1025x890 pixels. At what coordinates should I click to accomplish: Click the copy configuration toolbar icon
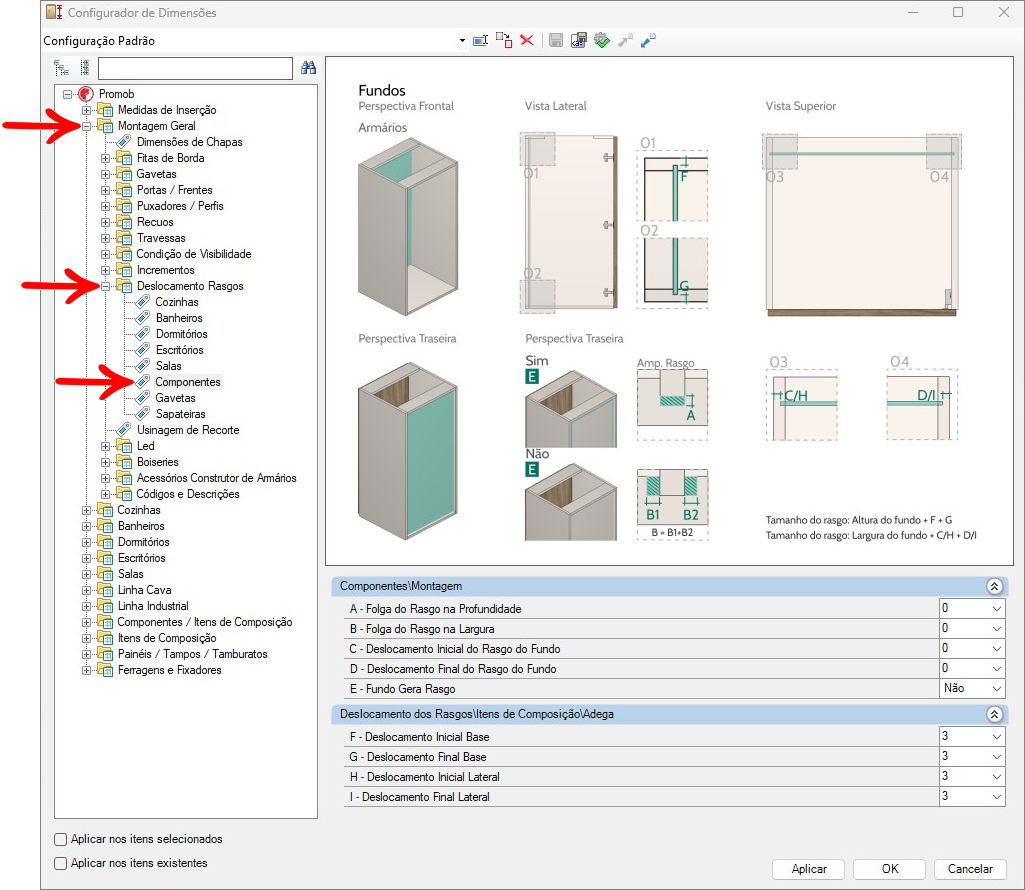pyautogui.click(x=504, y=41)
